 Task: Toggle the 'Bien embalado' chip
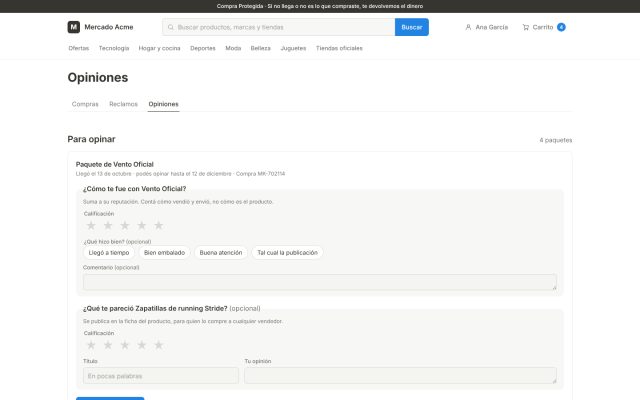click(x=164, y=253)
